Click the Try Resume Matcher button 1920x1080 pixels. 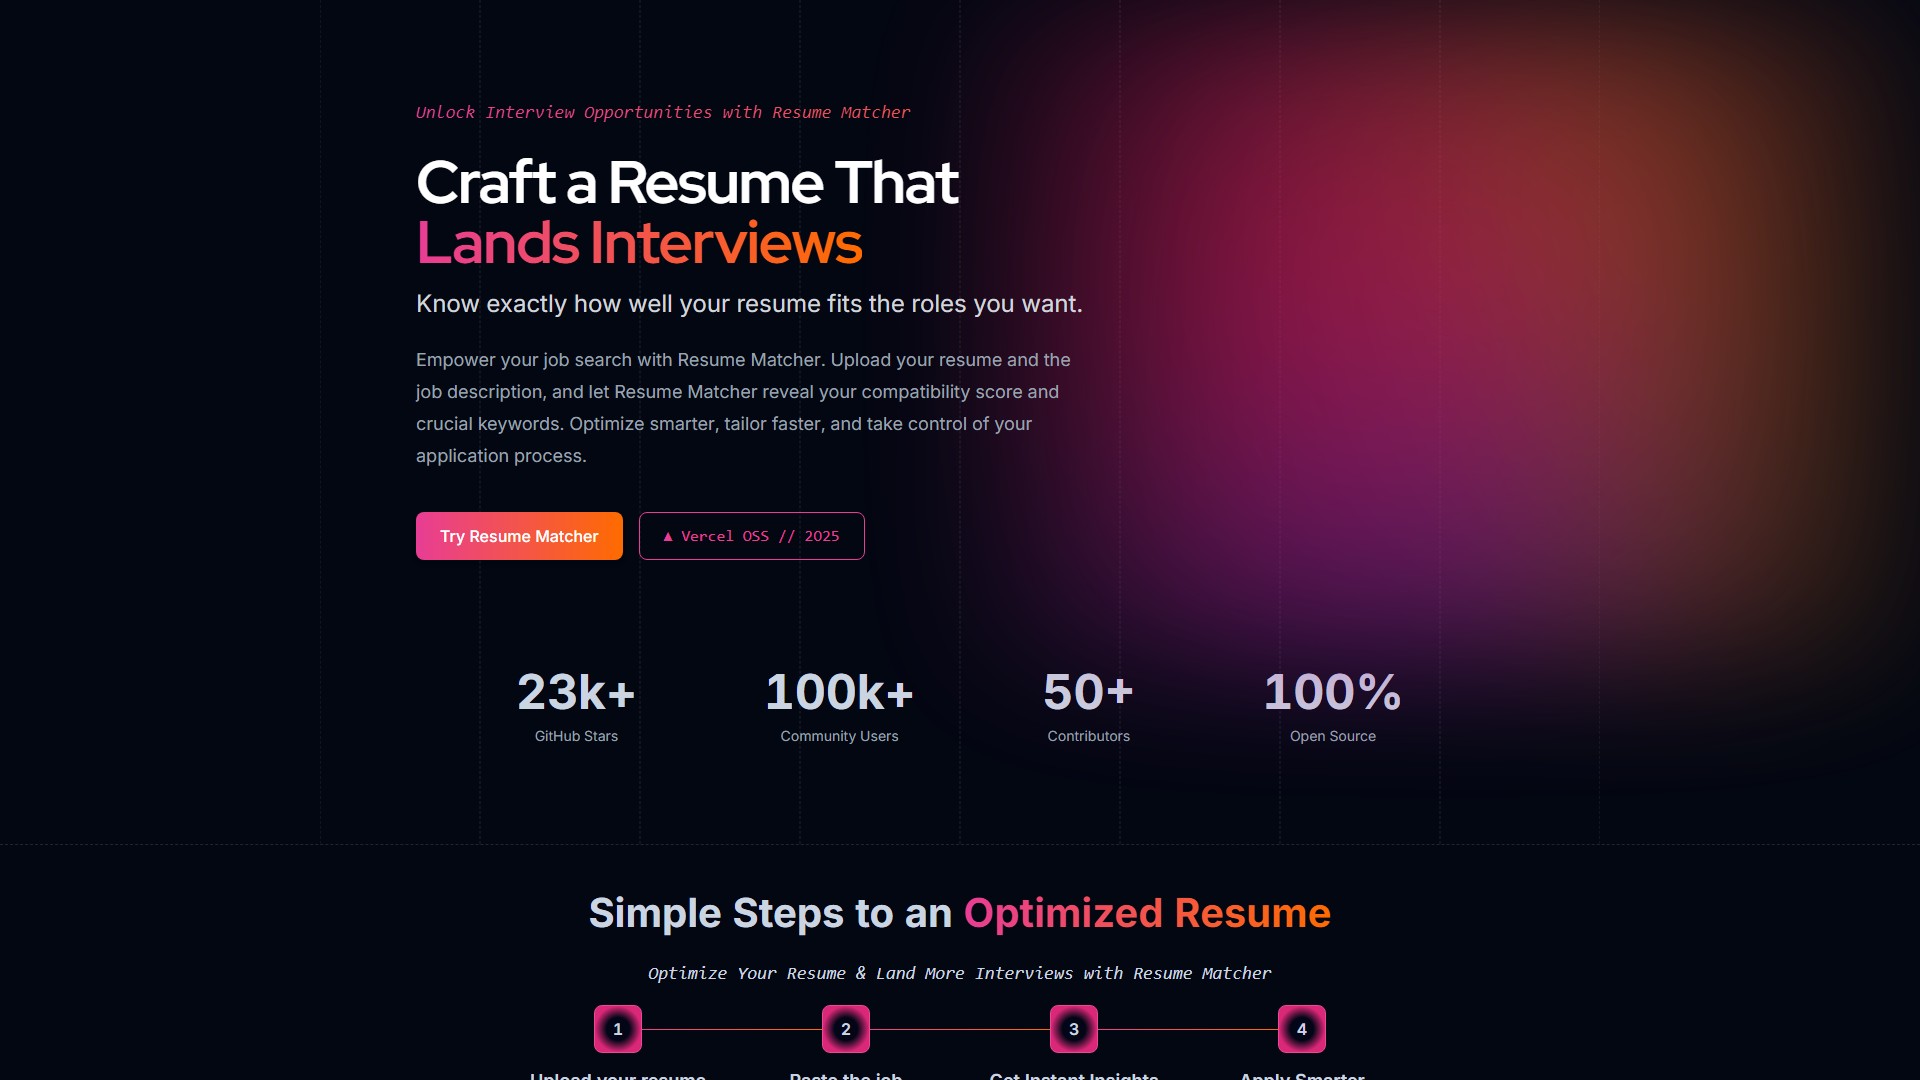point(518,536)
